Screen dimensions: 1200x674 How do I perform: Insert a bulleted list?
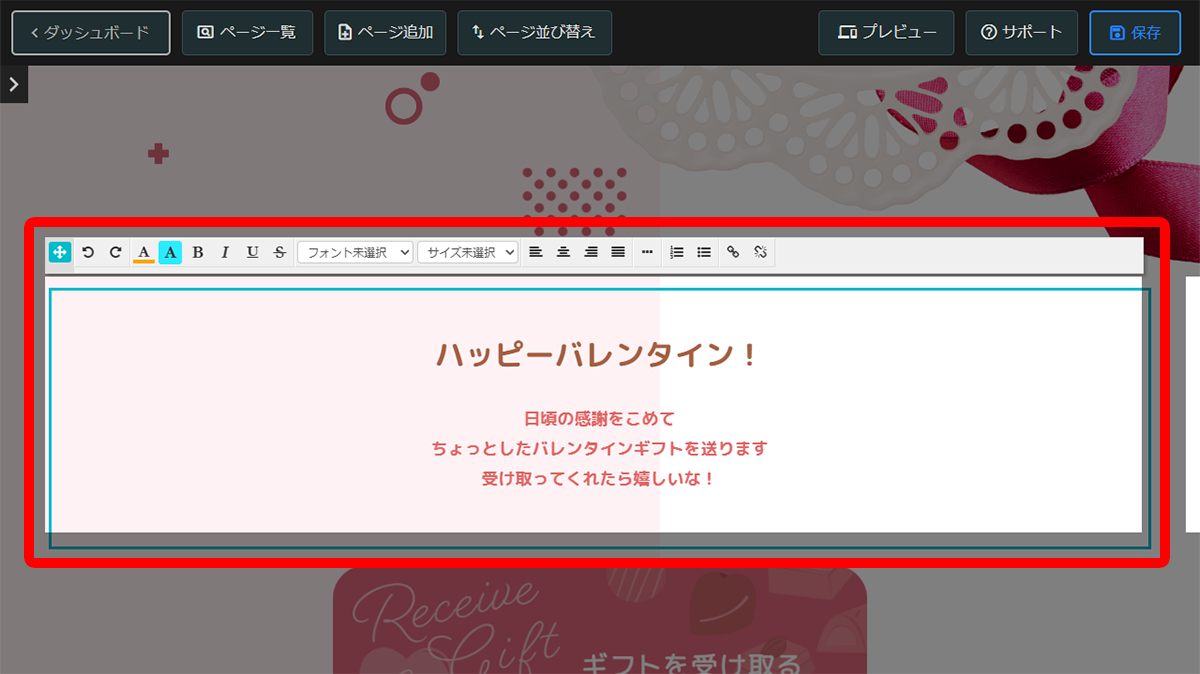click(703, 252)
